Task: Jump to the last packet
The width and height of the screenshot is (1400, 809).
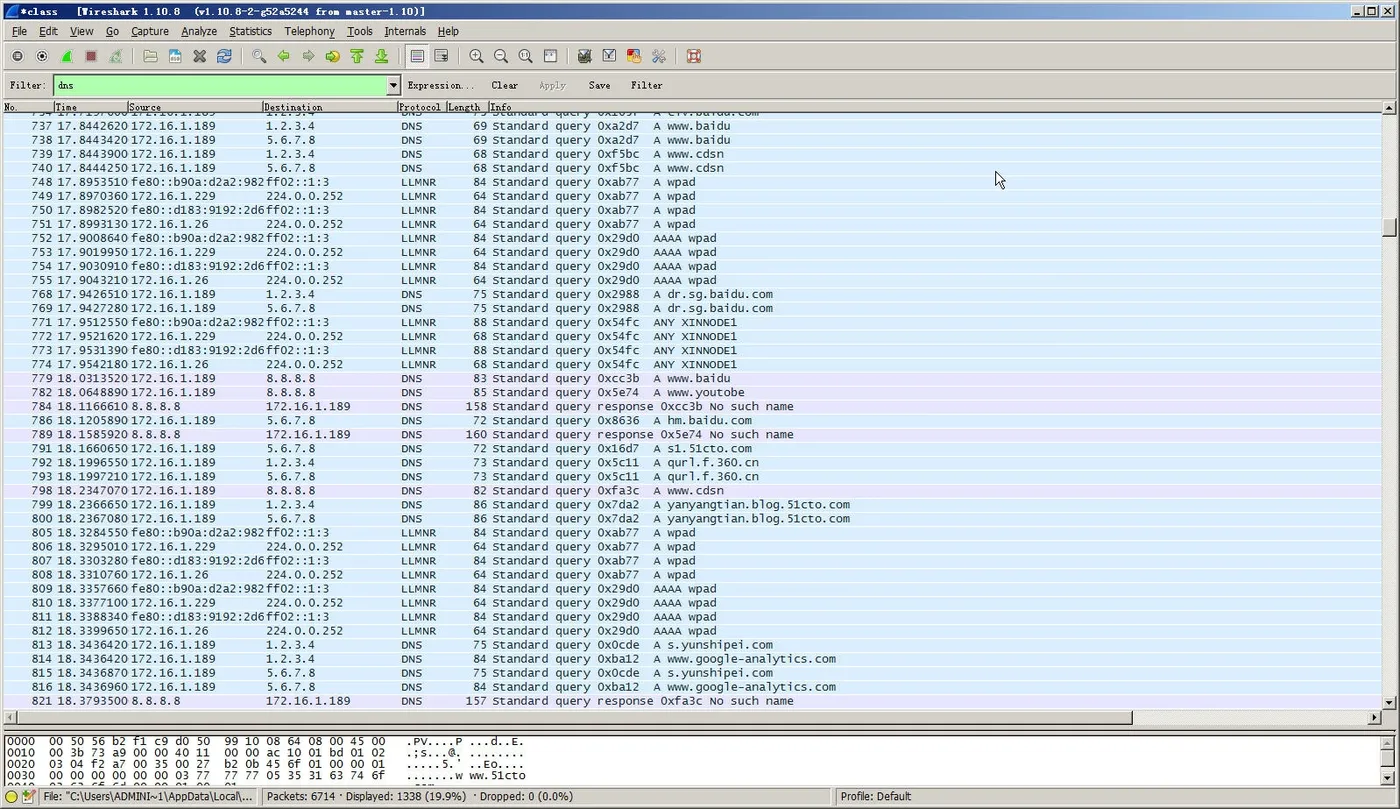Action: point(381,57)
